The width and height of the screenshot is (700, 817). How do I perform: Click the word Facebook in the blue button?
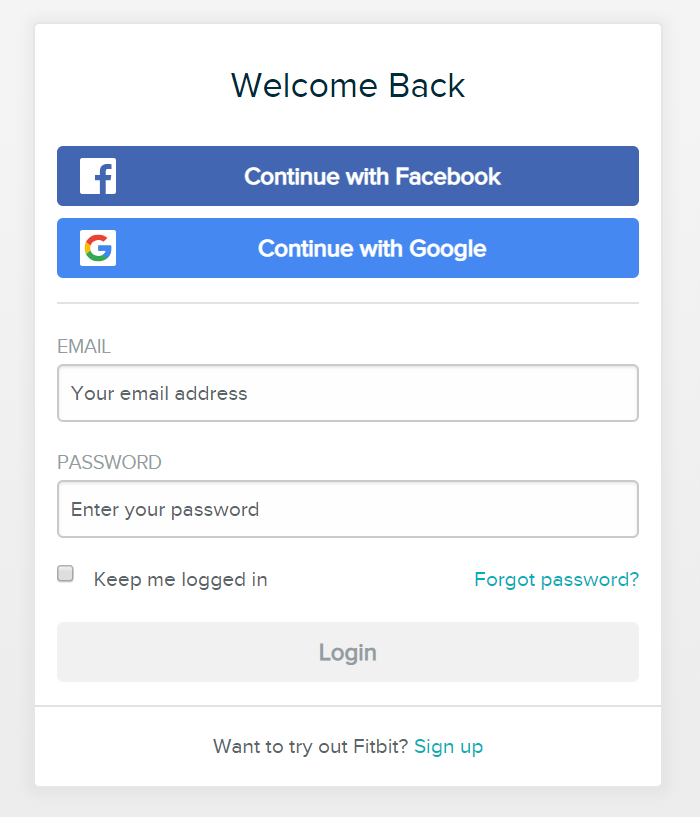pyautogui.click(x=448, y=177)
